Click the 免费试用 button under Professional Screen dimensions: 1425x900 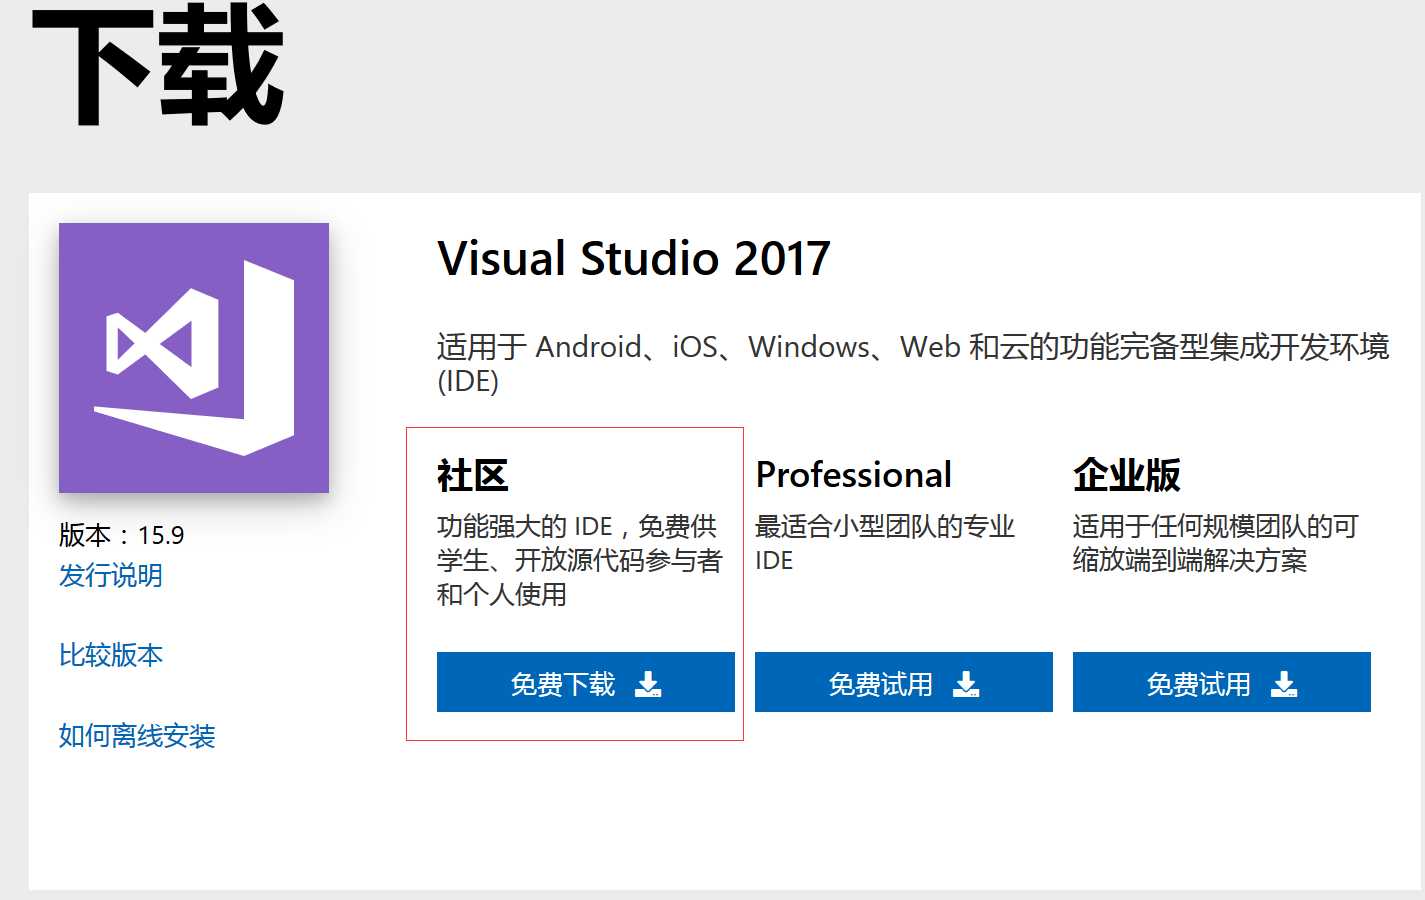[x=904, y=682]
